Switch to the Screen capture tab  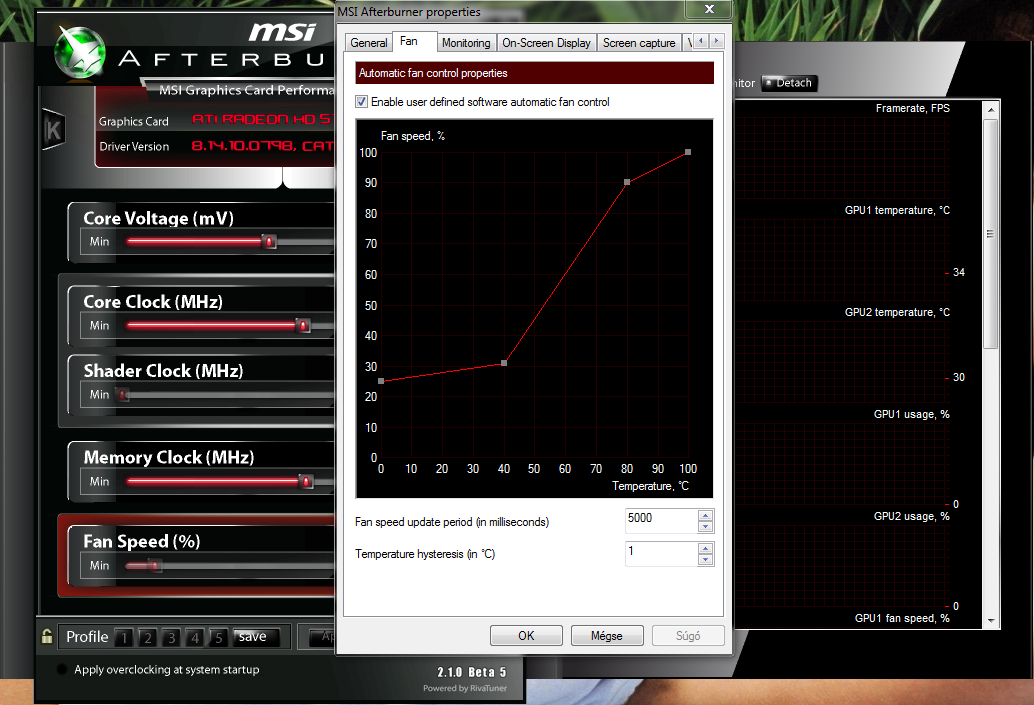point(639,43)
